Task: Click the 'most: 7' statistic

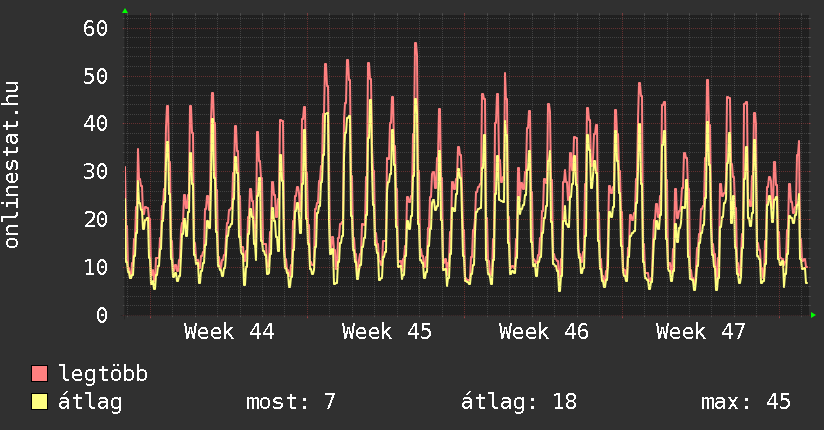Action: point(290,402)
